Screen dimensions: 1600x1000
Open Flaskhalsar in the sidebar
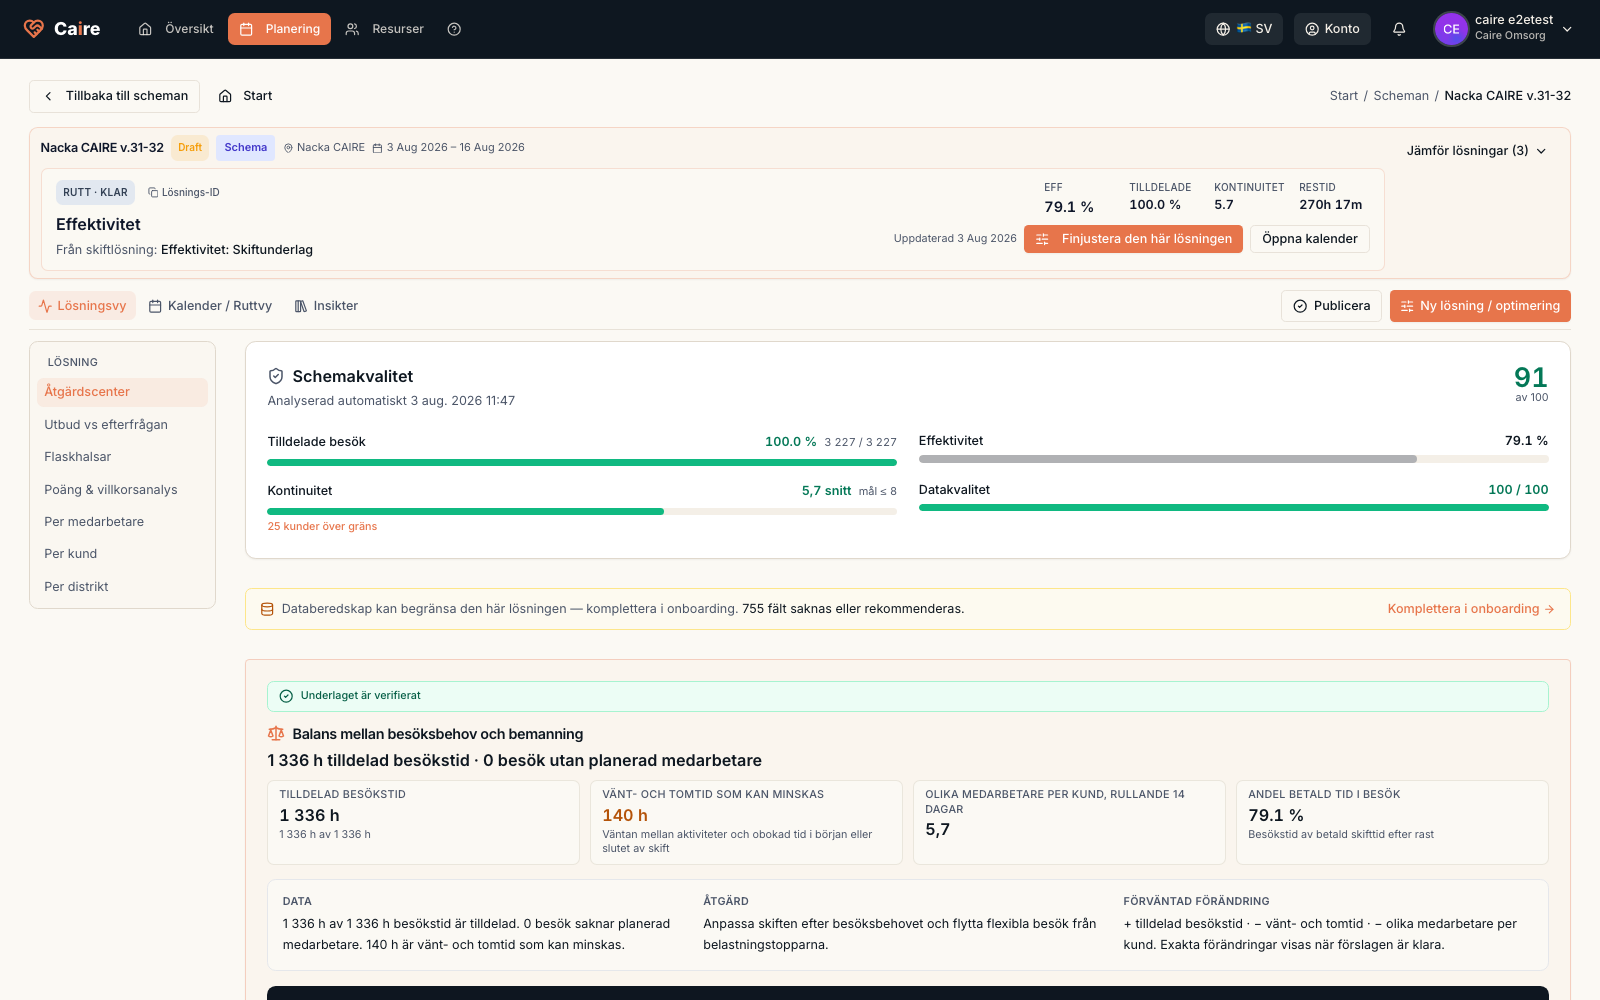122,457
